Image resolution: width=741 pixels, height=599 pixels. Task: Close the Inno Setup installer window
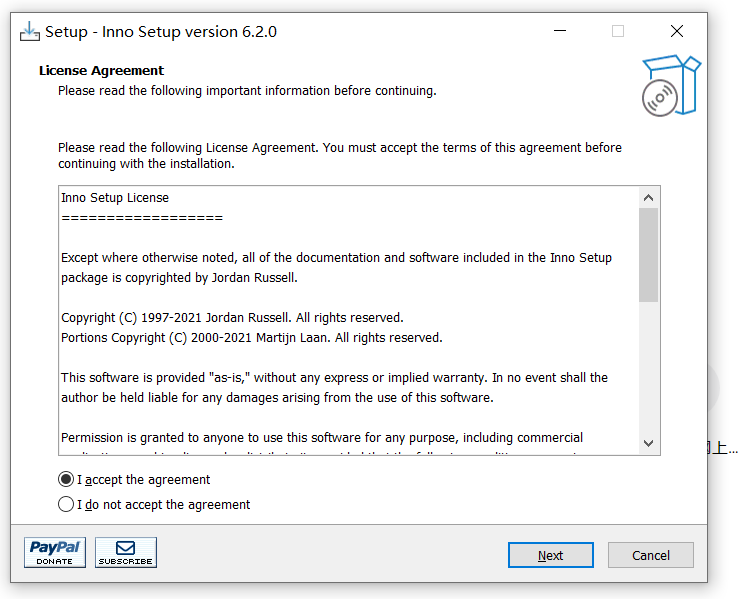click(x=677, y=31)
